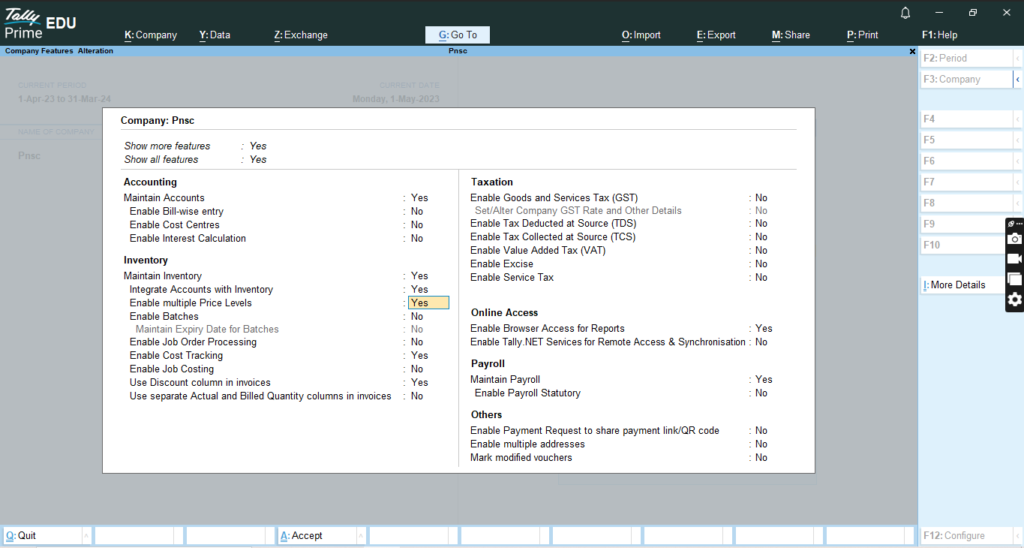This screenshot has height=548, width=1024.
Task: Click Enable Payment Request QR code label
Action: tap(595, 431)
